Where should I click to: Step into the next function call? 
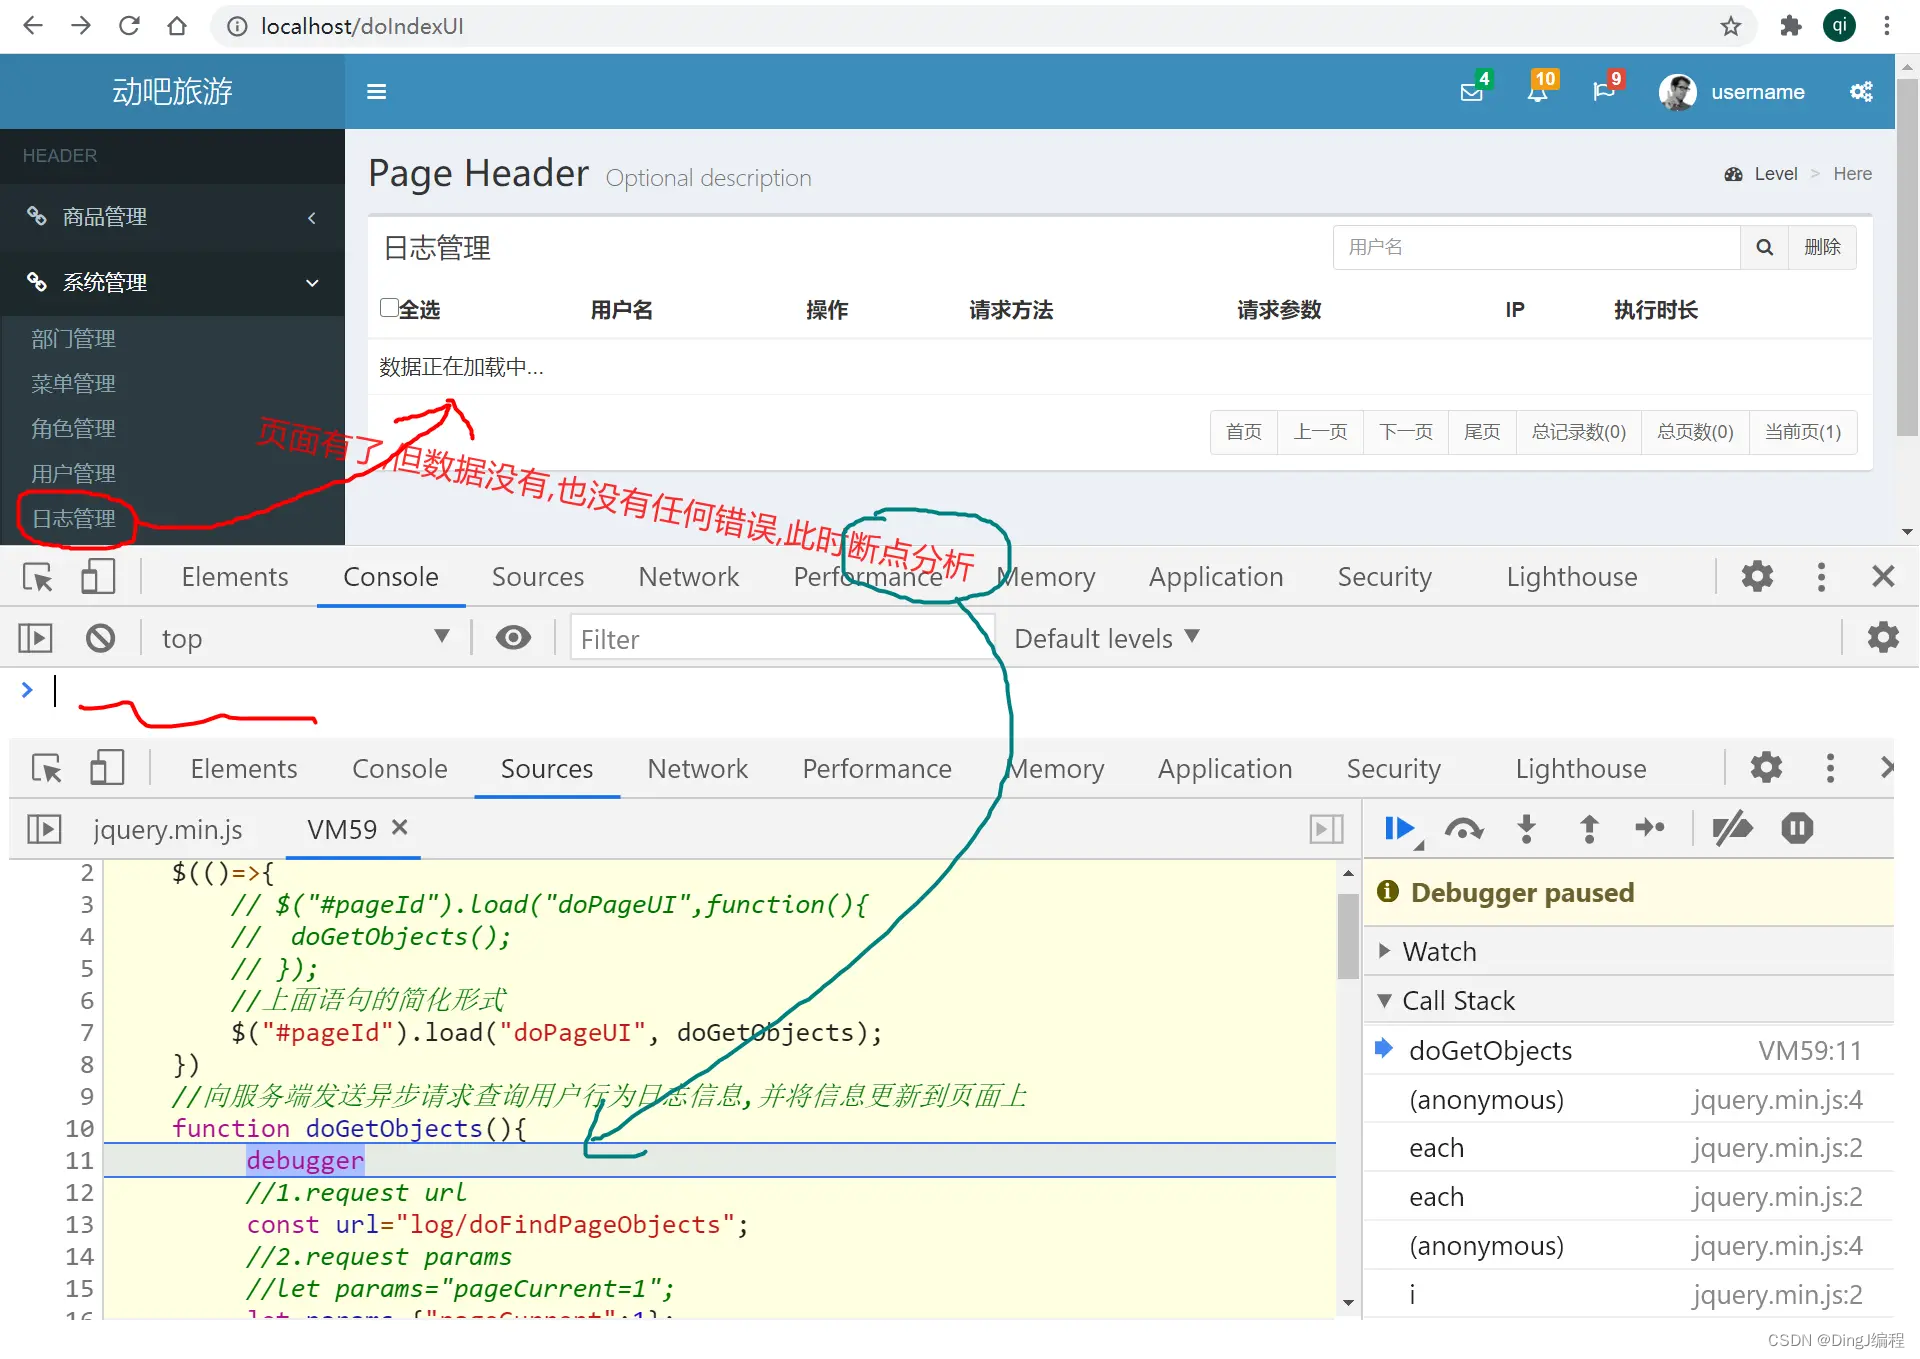[1526, 829]
